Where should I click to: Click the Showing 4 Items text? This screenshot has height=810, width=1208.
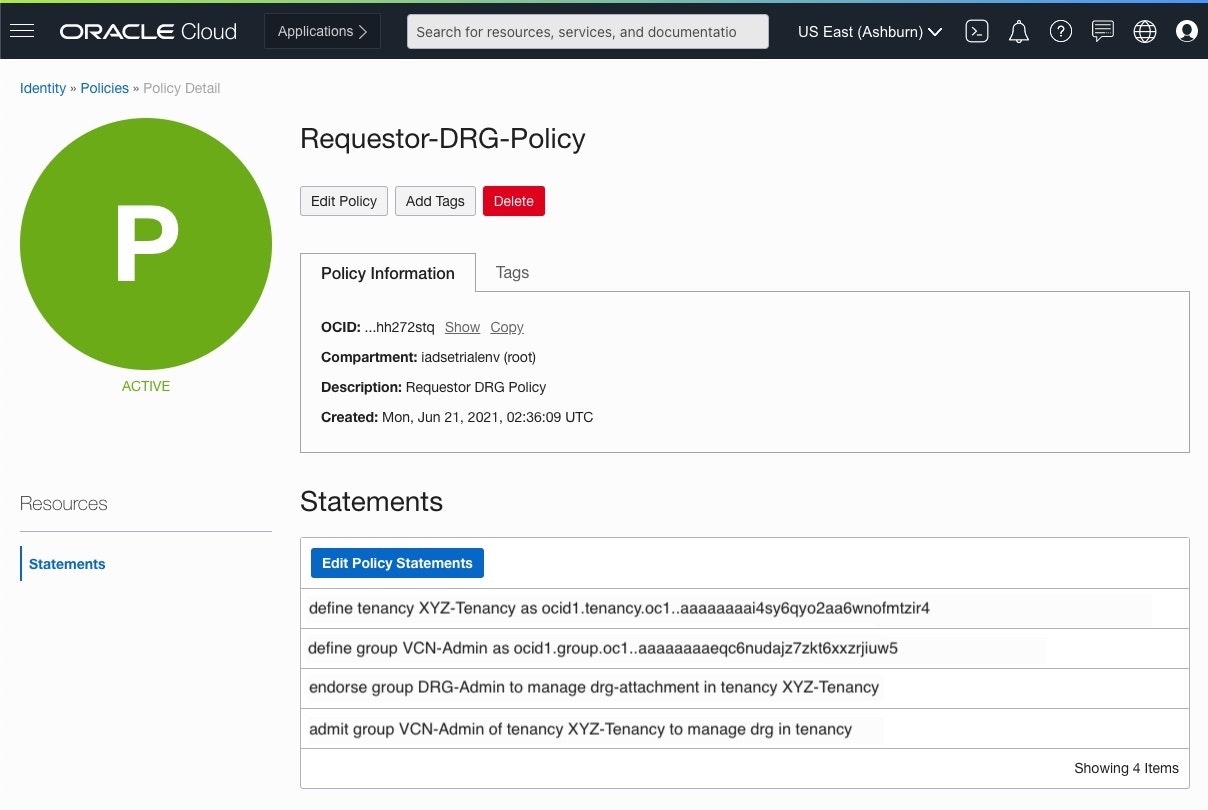click(1126, 768)
